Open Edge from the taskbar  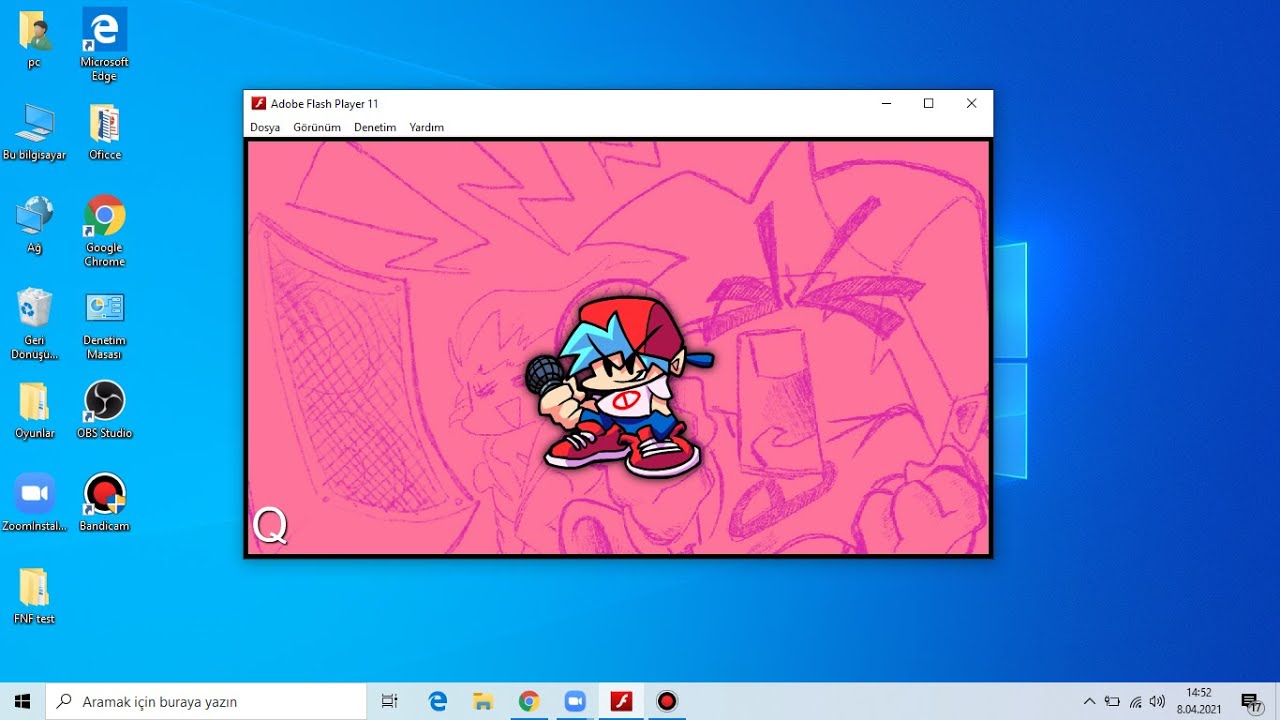[x=437, y=701]
